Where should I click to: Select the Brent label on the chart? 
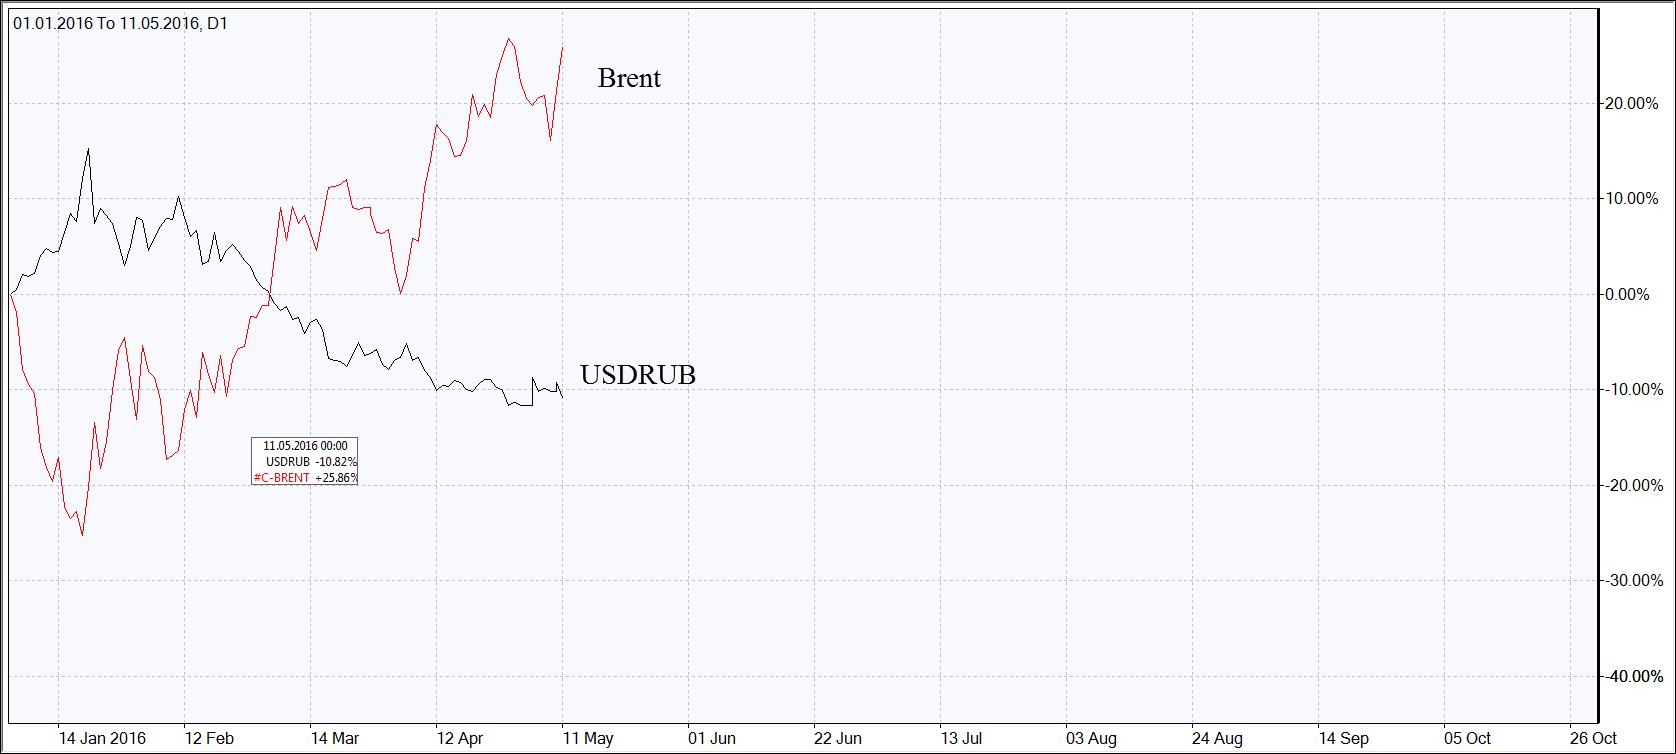click(x=629, y=78)
